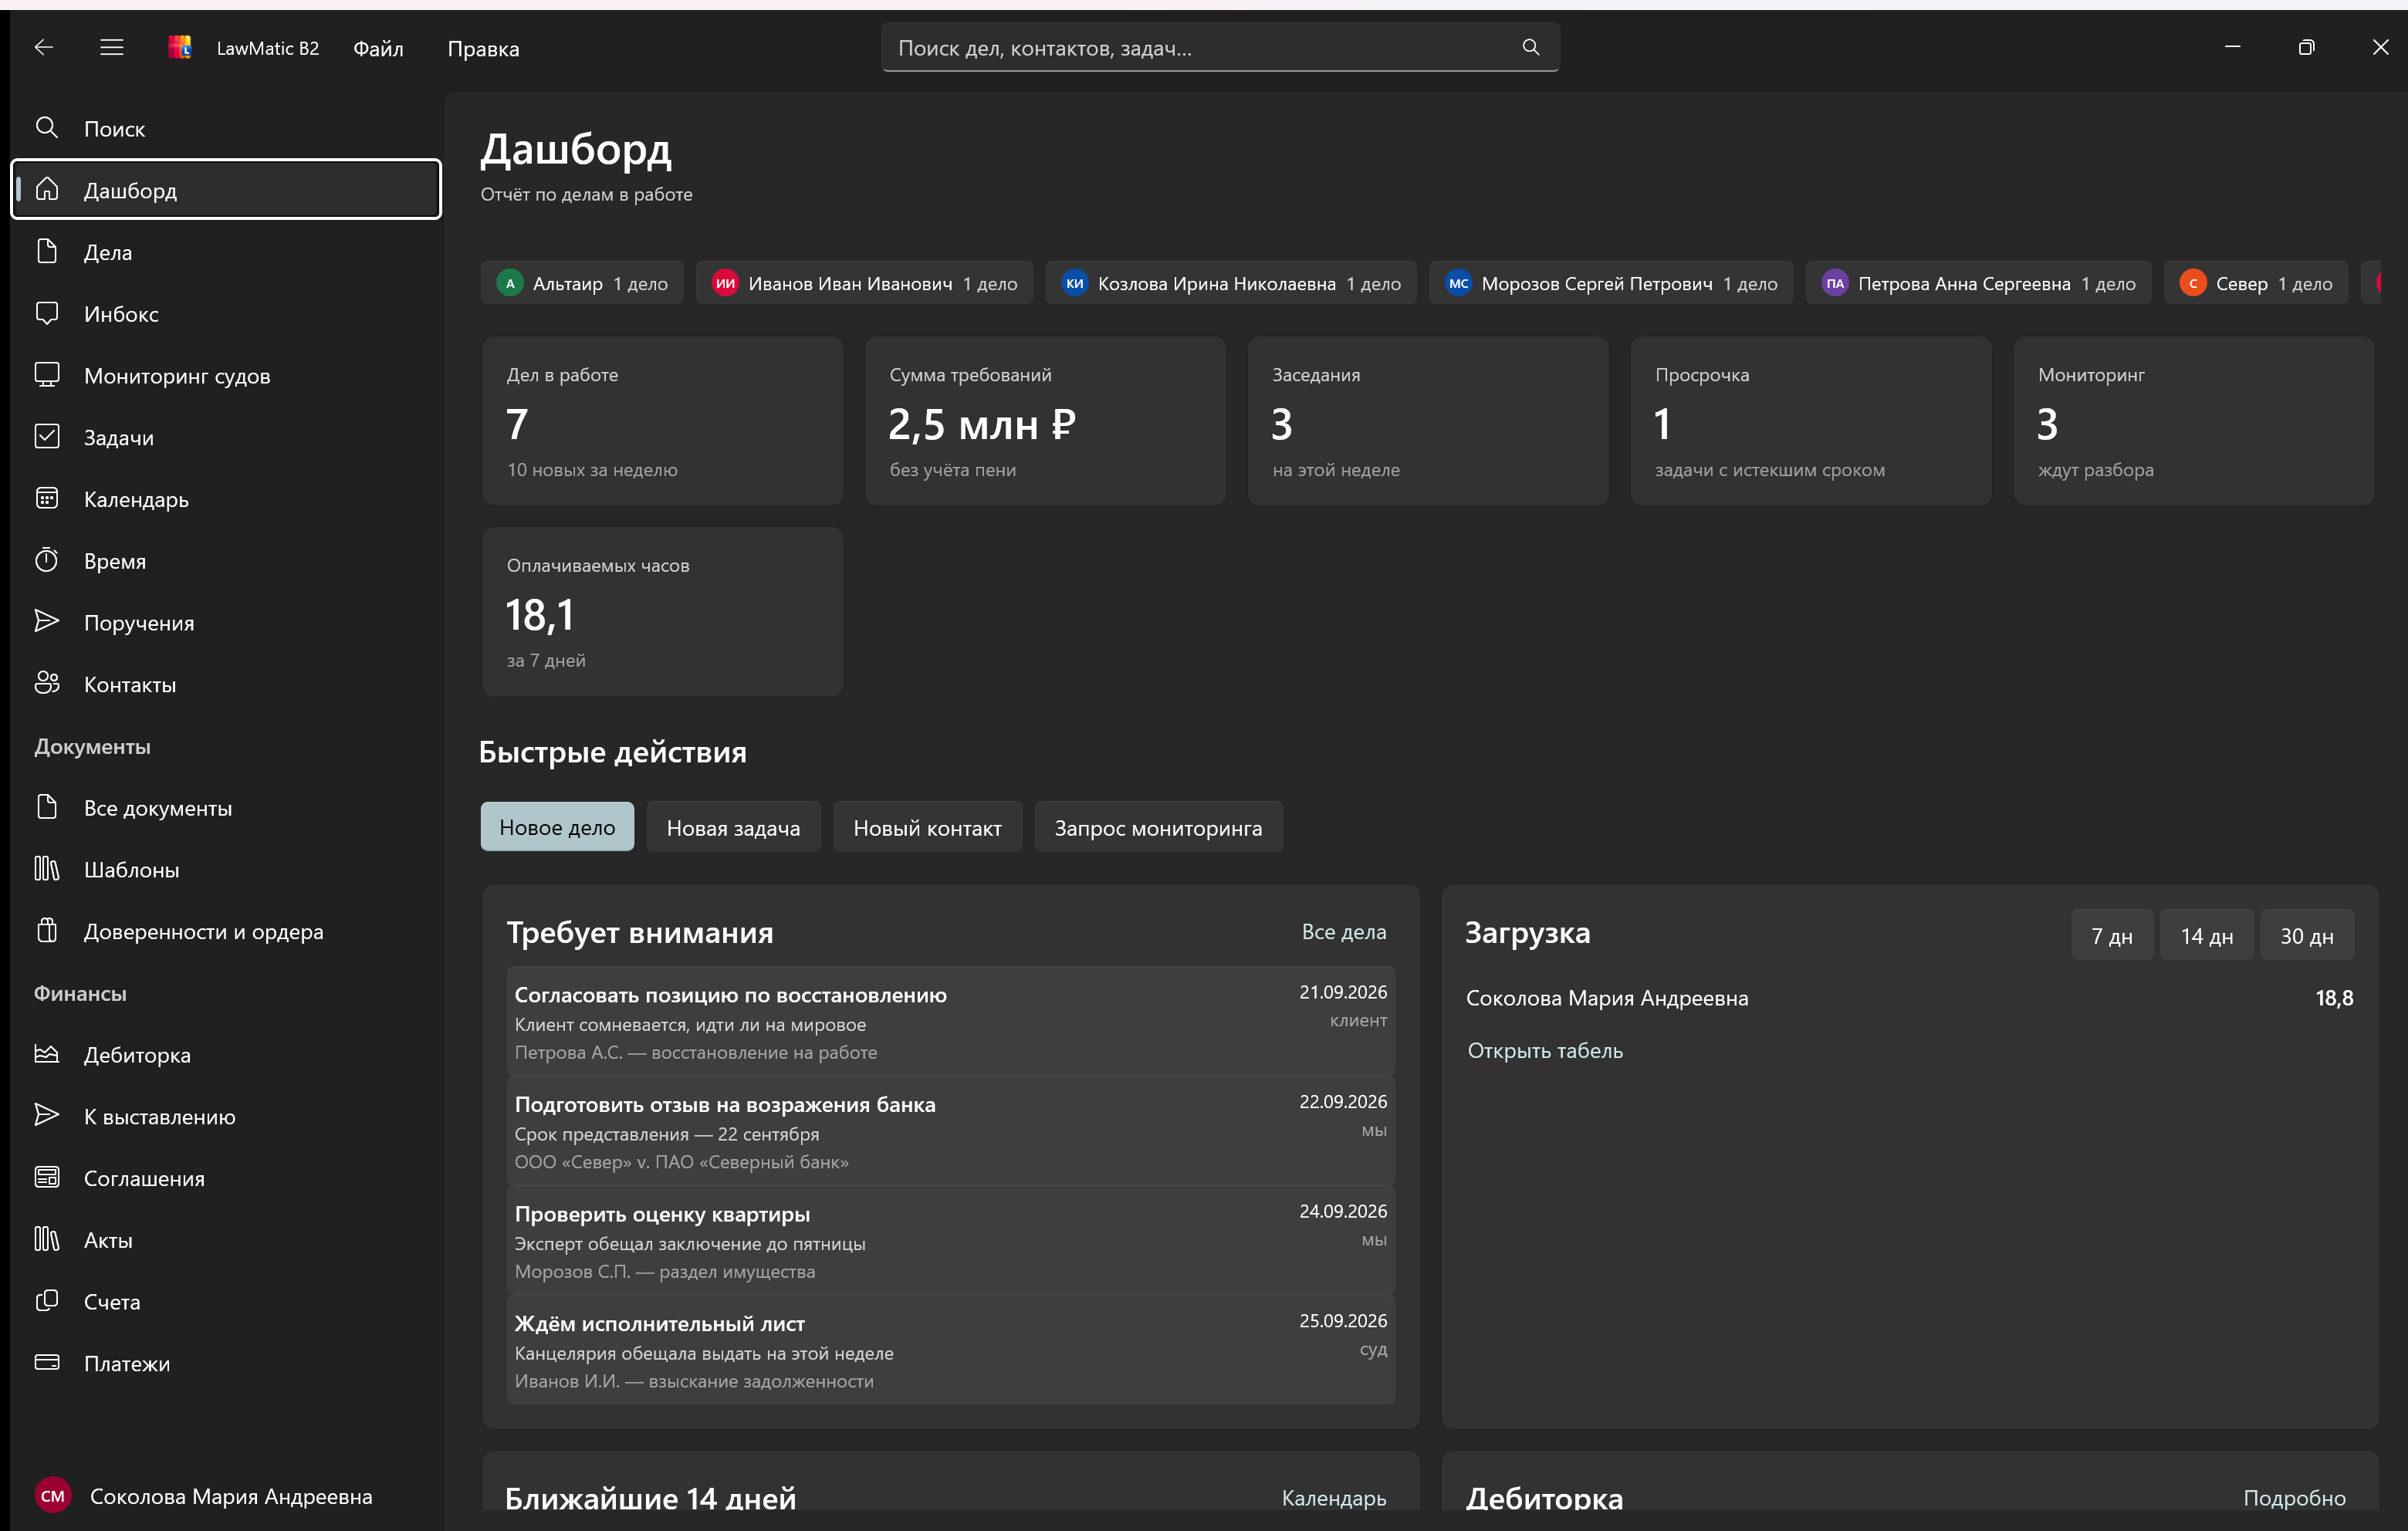Click the Акты library icon

47,1240
